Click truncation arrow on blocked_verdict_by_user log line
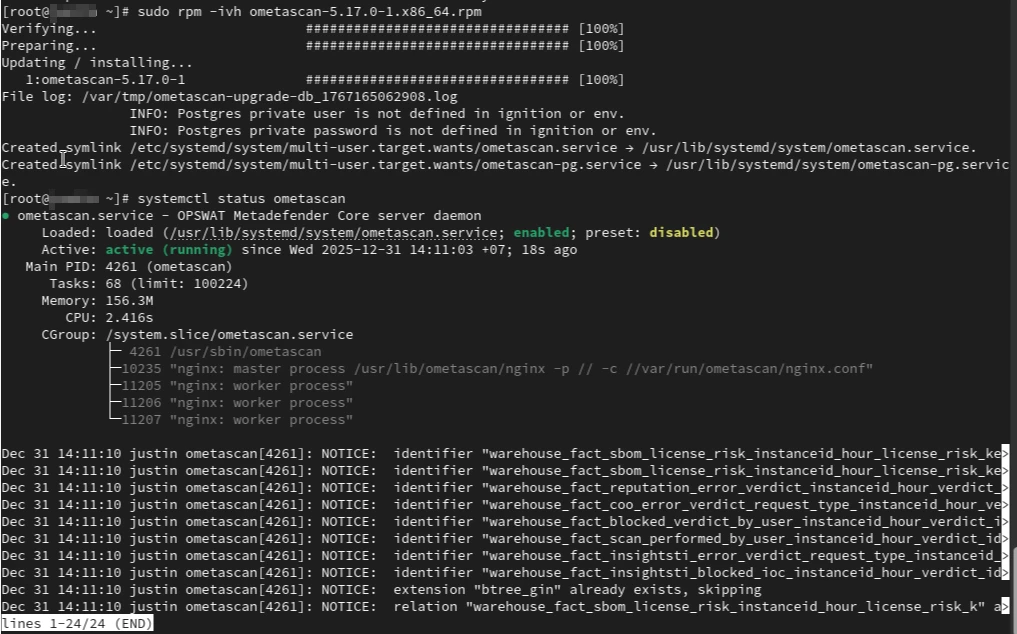The width and height of the screenshot is (1017, 634). point(1004,522)
